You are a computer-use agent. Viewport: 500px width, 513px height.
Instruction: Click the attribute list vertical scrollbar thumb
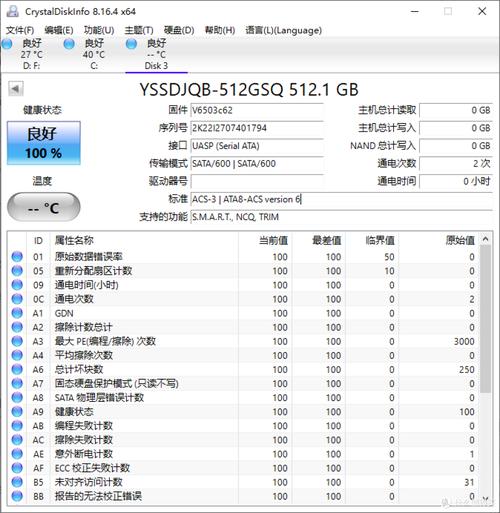click(486, 319)
